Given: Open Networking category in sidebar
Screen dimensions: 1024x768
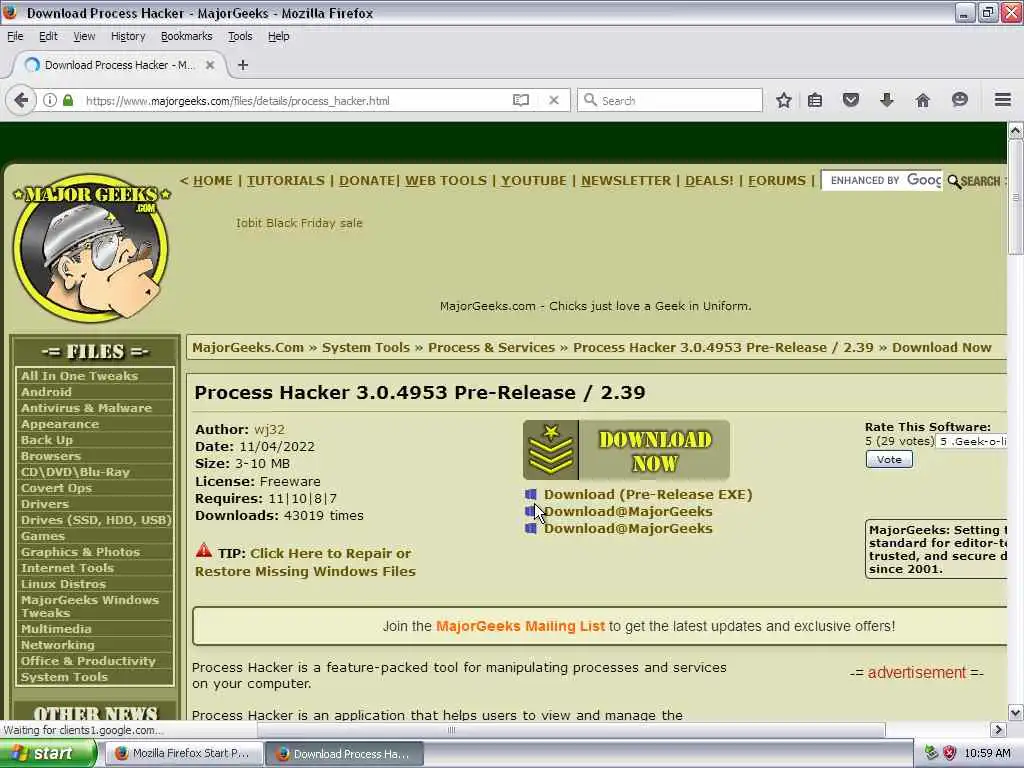Looking at the screenshot, I should point(57,645).
